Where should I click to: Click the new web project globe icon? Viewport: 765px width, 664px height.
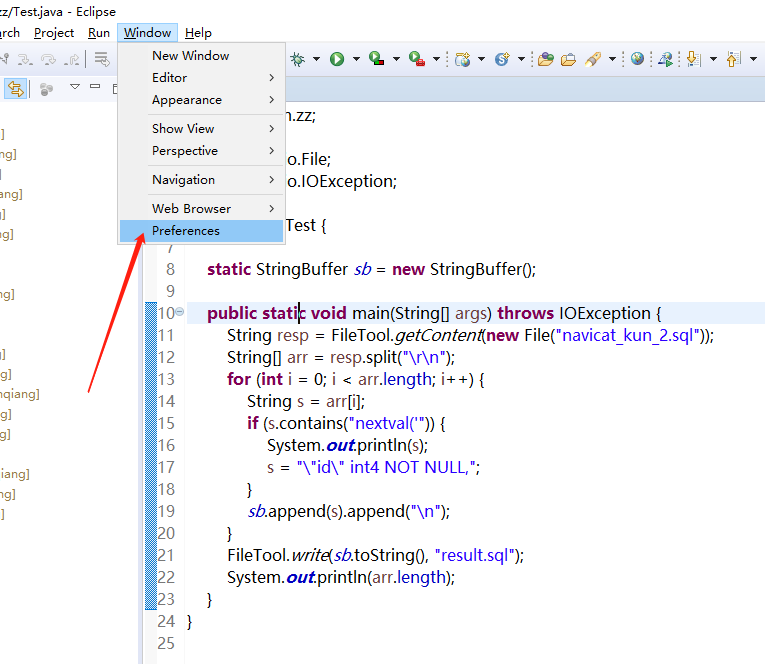(x=463, y=60)
